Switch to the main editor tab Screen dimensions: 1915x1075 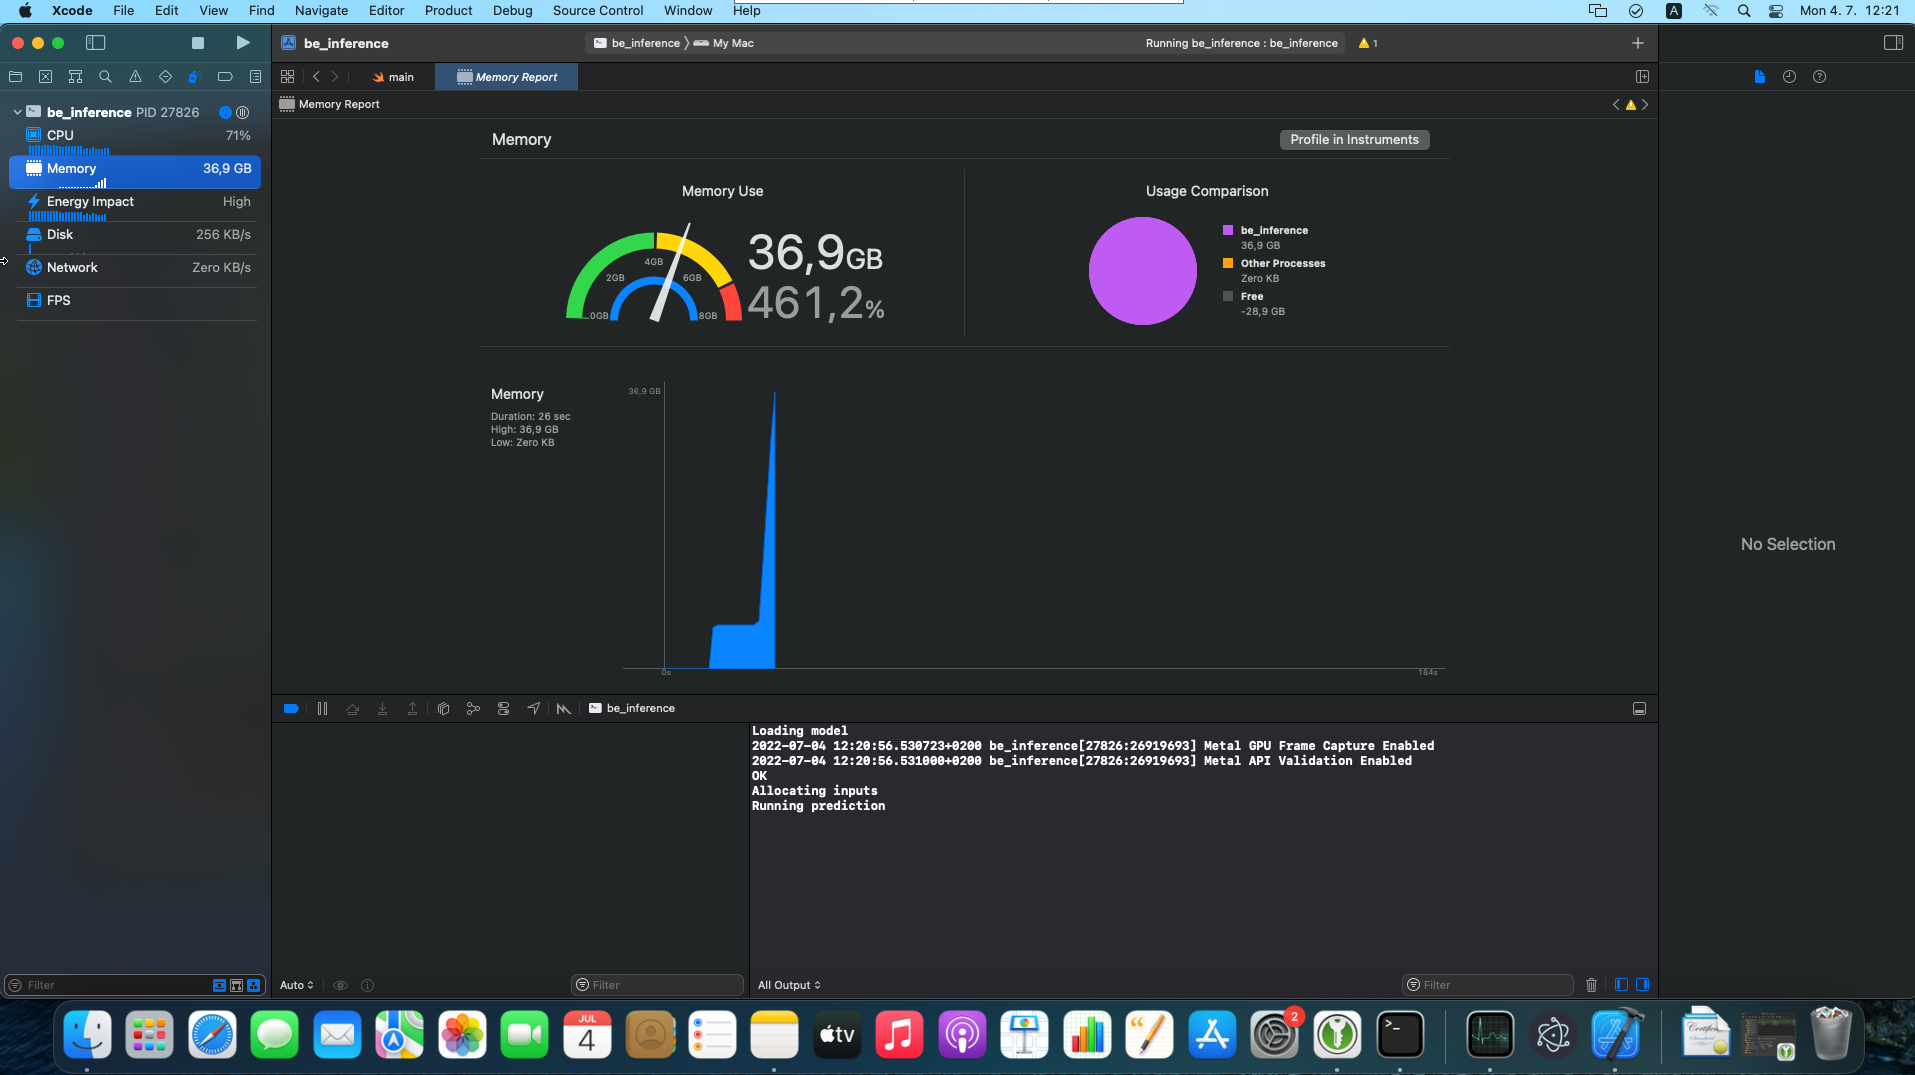393,77
